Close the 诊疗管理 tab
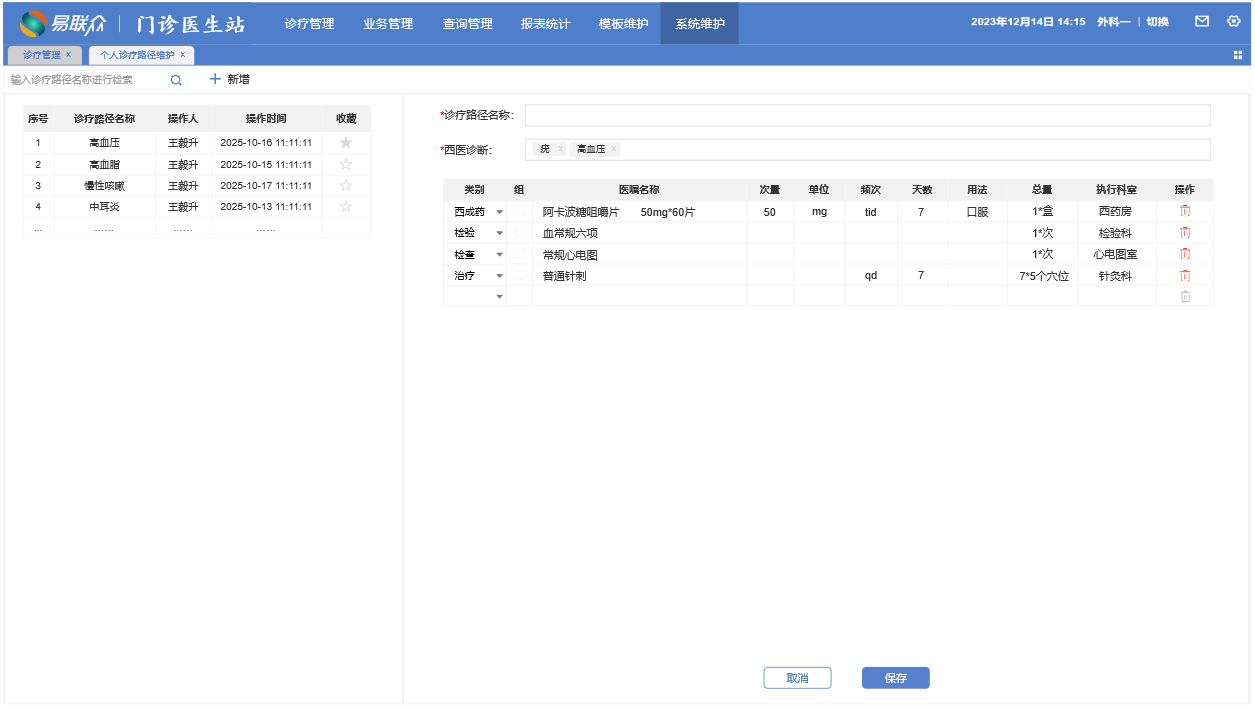 (68, 55)
